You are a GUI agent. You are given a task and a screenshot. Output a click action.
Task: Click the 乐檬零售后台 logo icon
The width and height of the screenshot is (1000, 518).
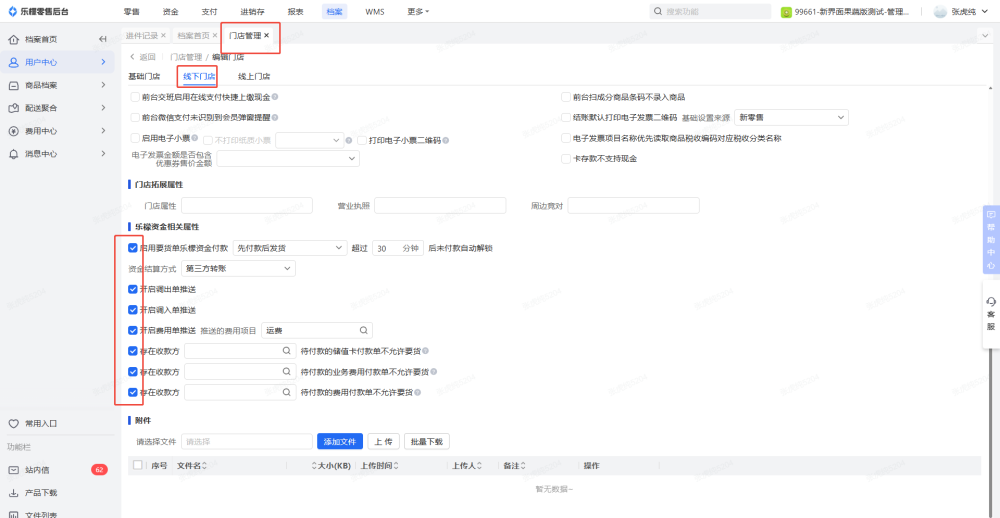coord(12,11)
